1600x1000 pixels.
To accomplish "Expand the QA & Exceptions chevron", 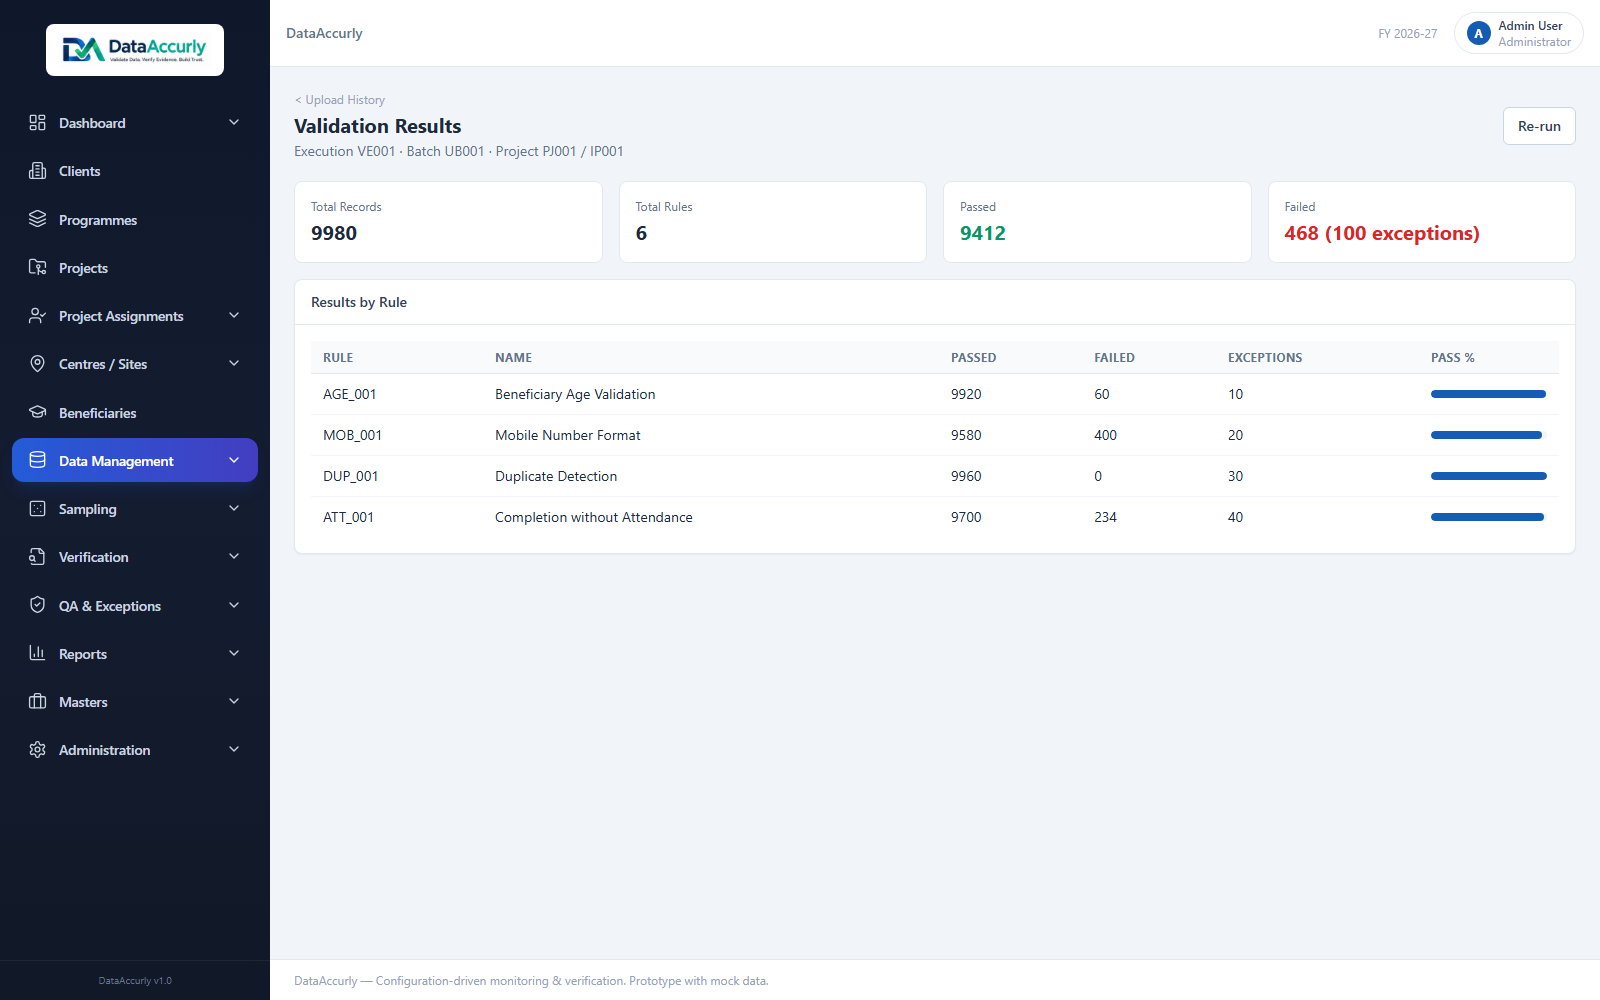I will (x=234, y=605).
